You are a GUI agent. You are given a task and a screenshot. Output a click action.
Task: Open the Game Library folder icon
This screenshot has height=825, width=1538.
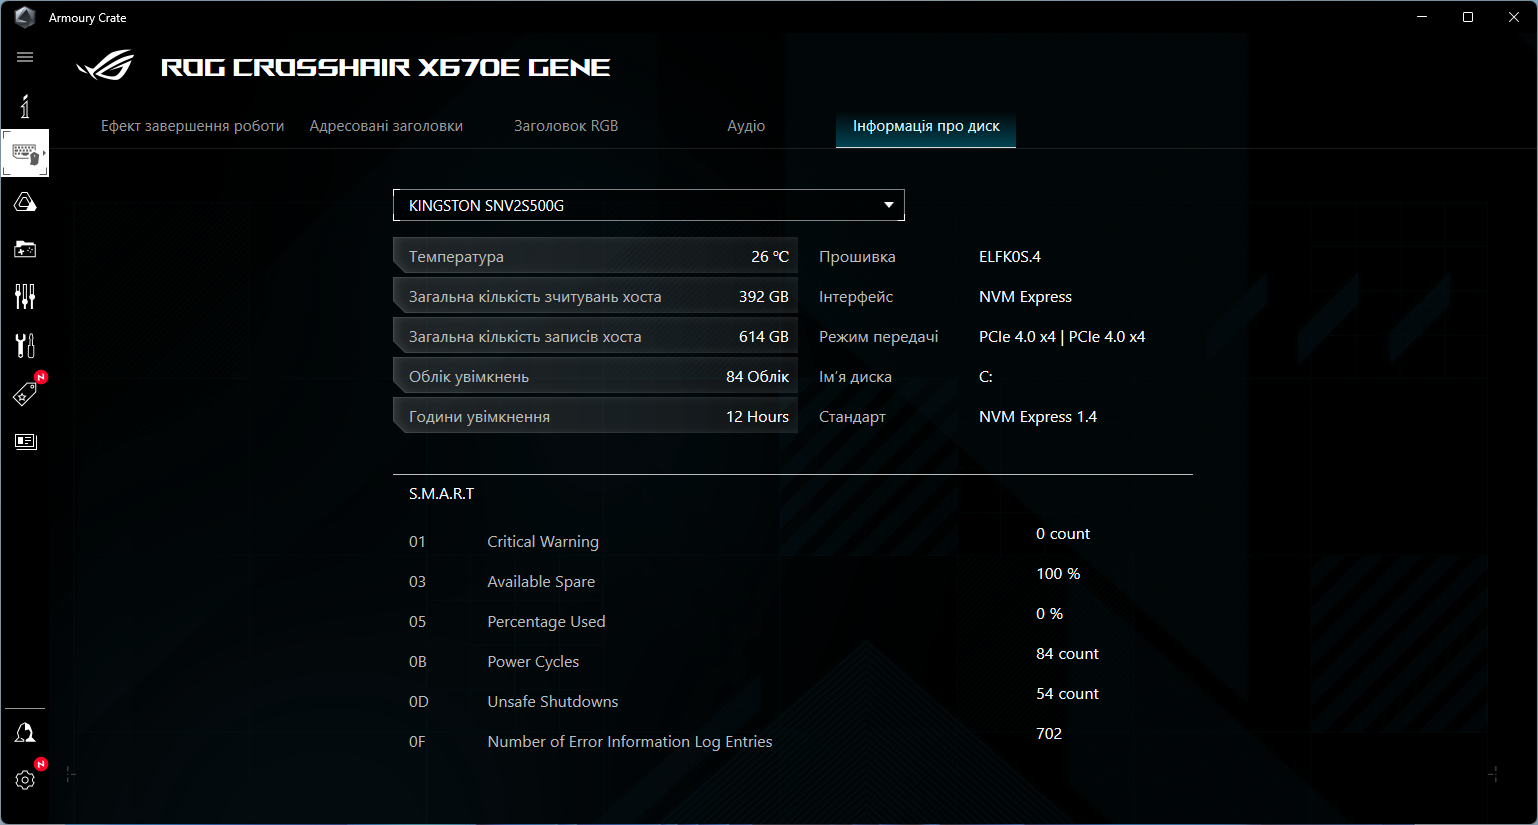(x=25, y=249)
